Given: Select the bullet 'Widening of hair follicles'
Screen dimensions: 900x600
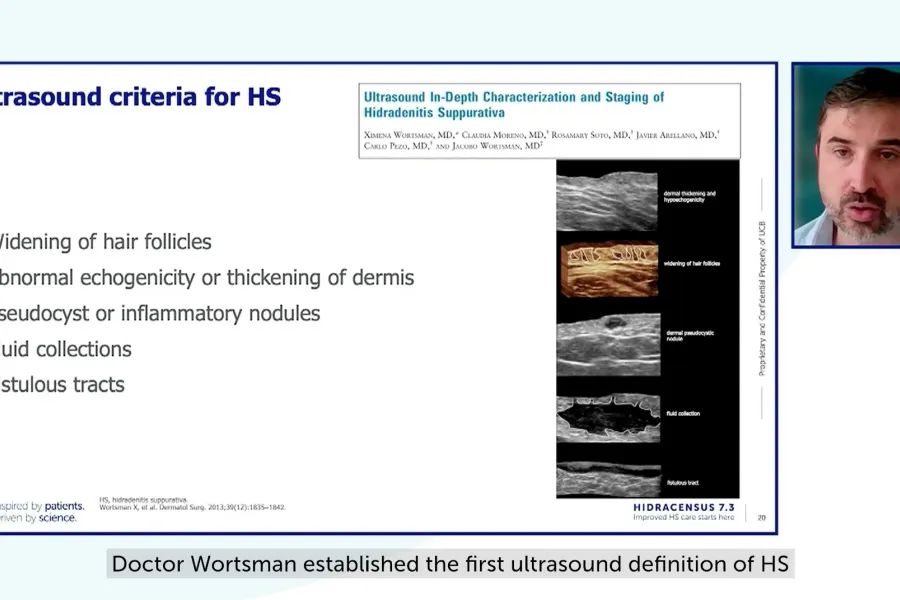Looking at the screenshot, I should (x=106, y=242).
